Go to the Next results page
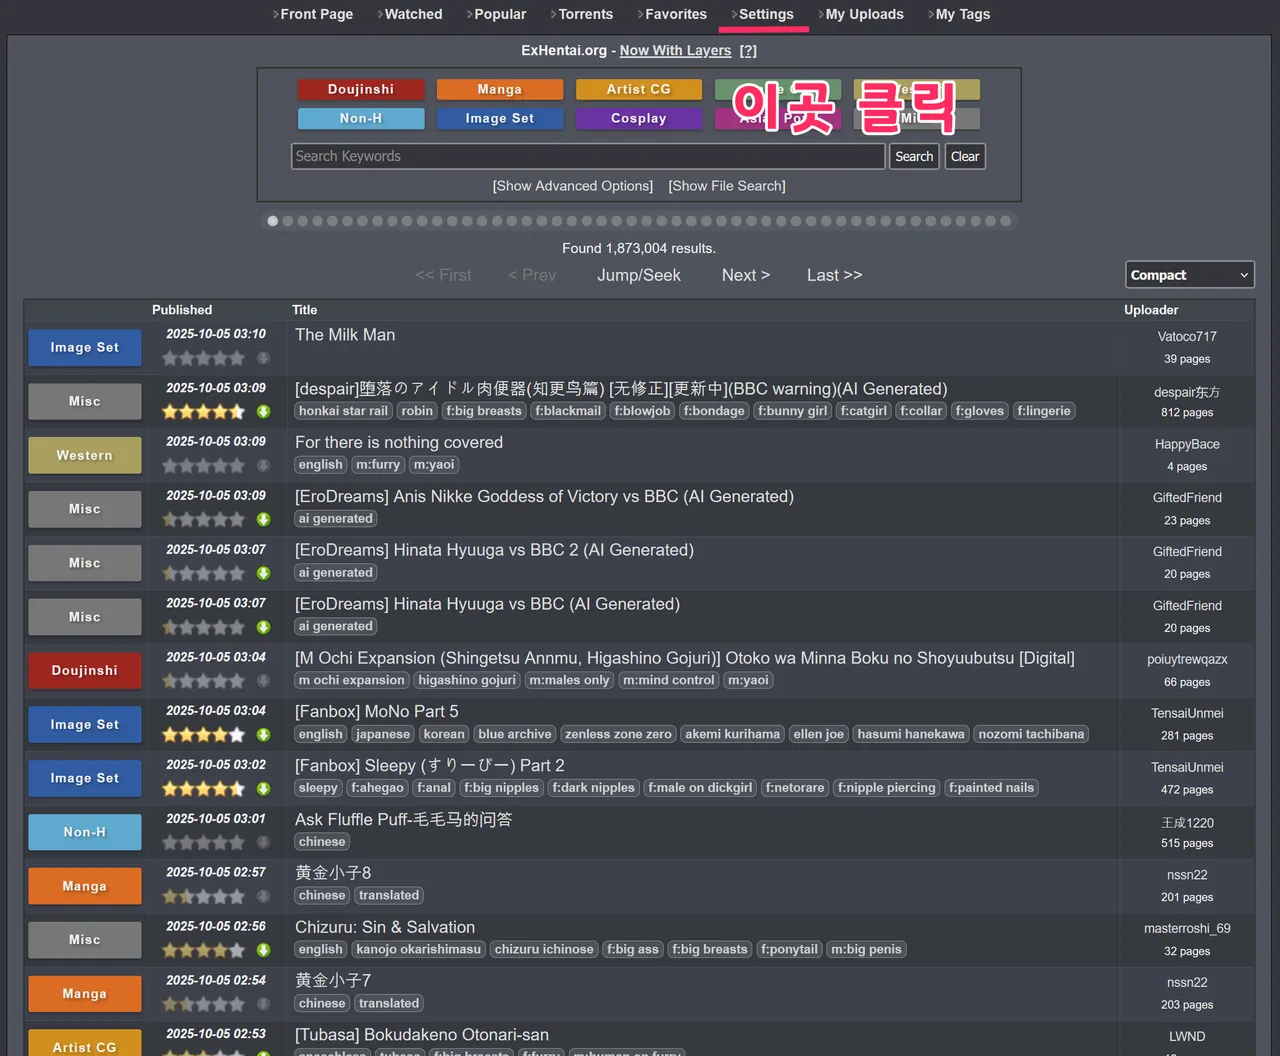 point(745,275)
